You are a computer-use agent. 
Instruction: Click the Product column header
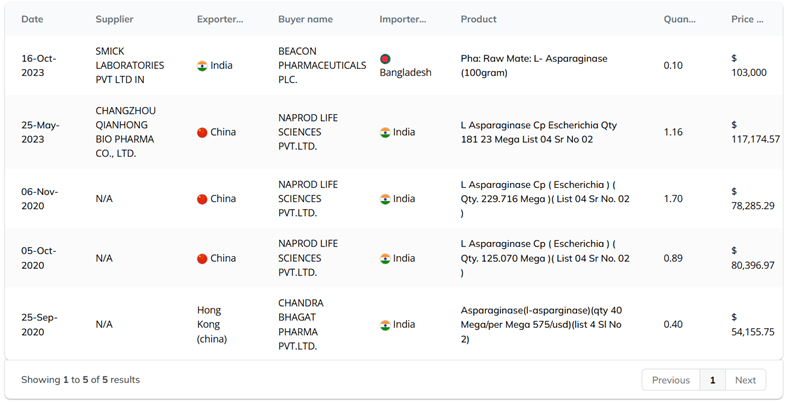[x=478, y=19]
